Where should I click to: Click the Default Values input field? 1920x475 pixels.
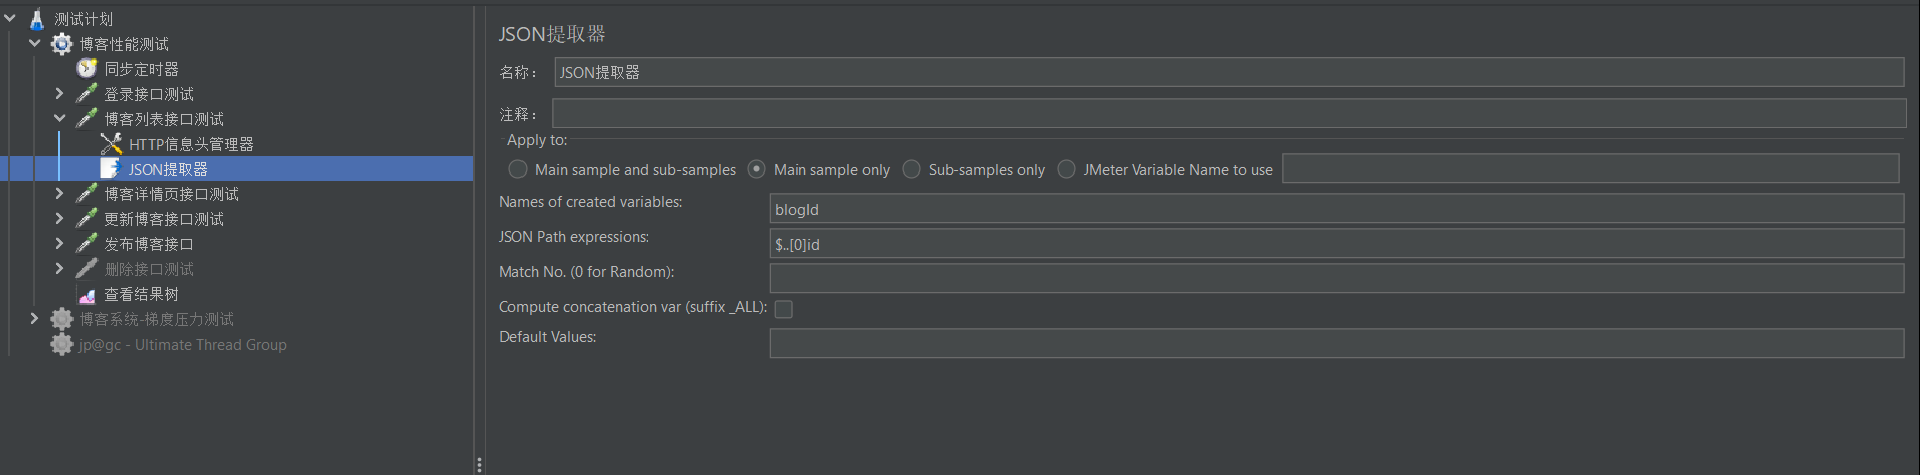[x=1337, y=343]
